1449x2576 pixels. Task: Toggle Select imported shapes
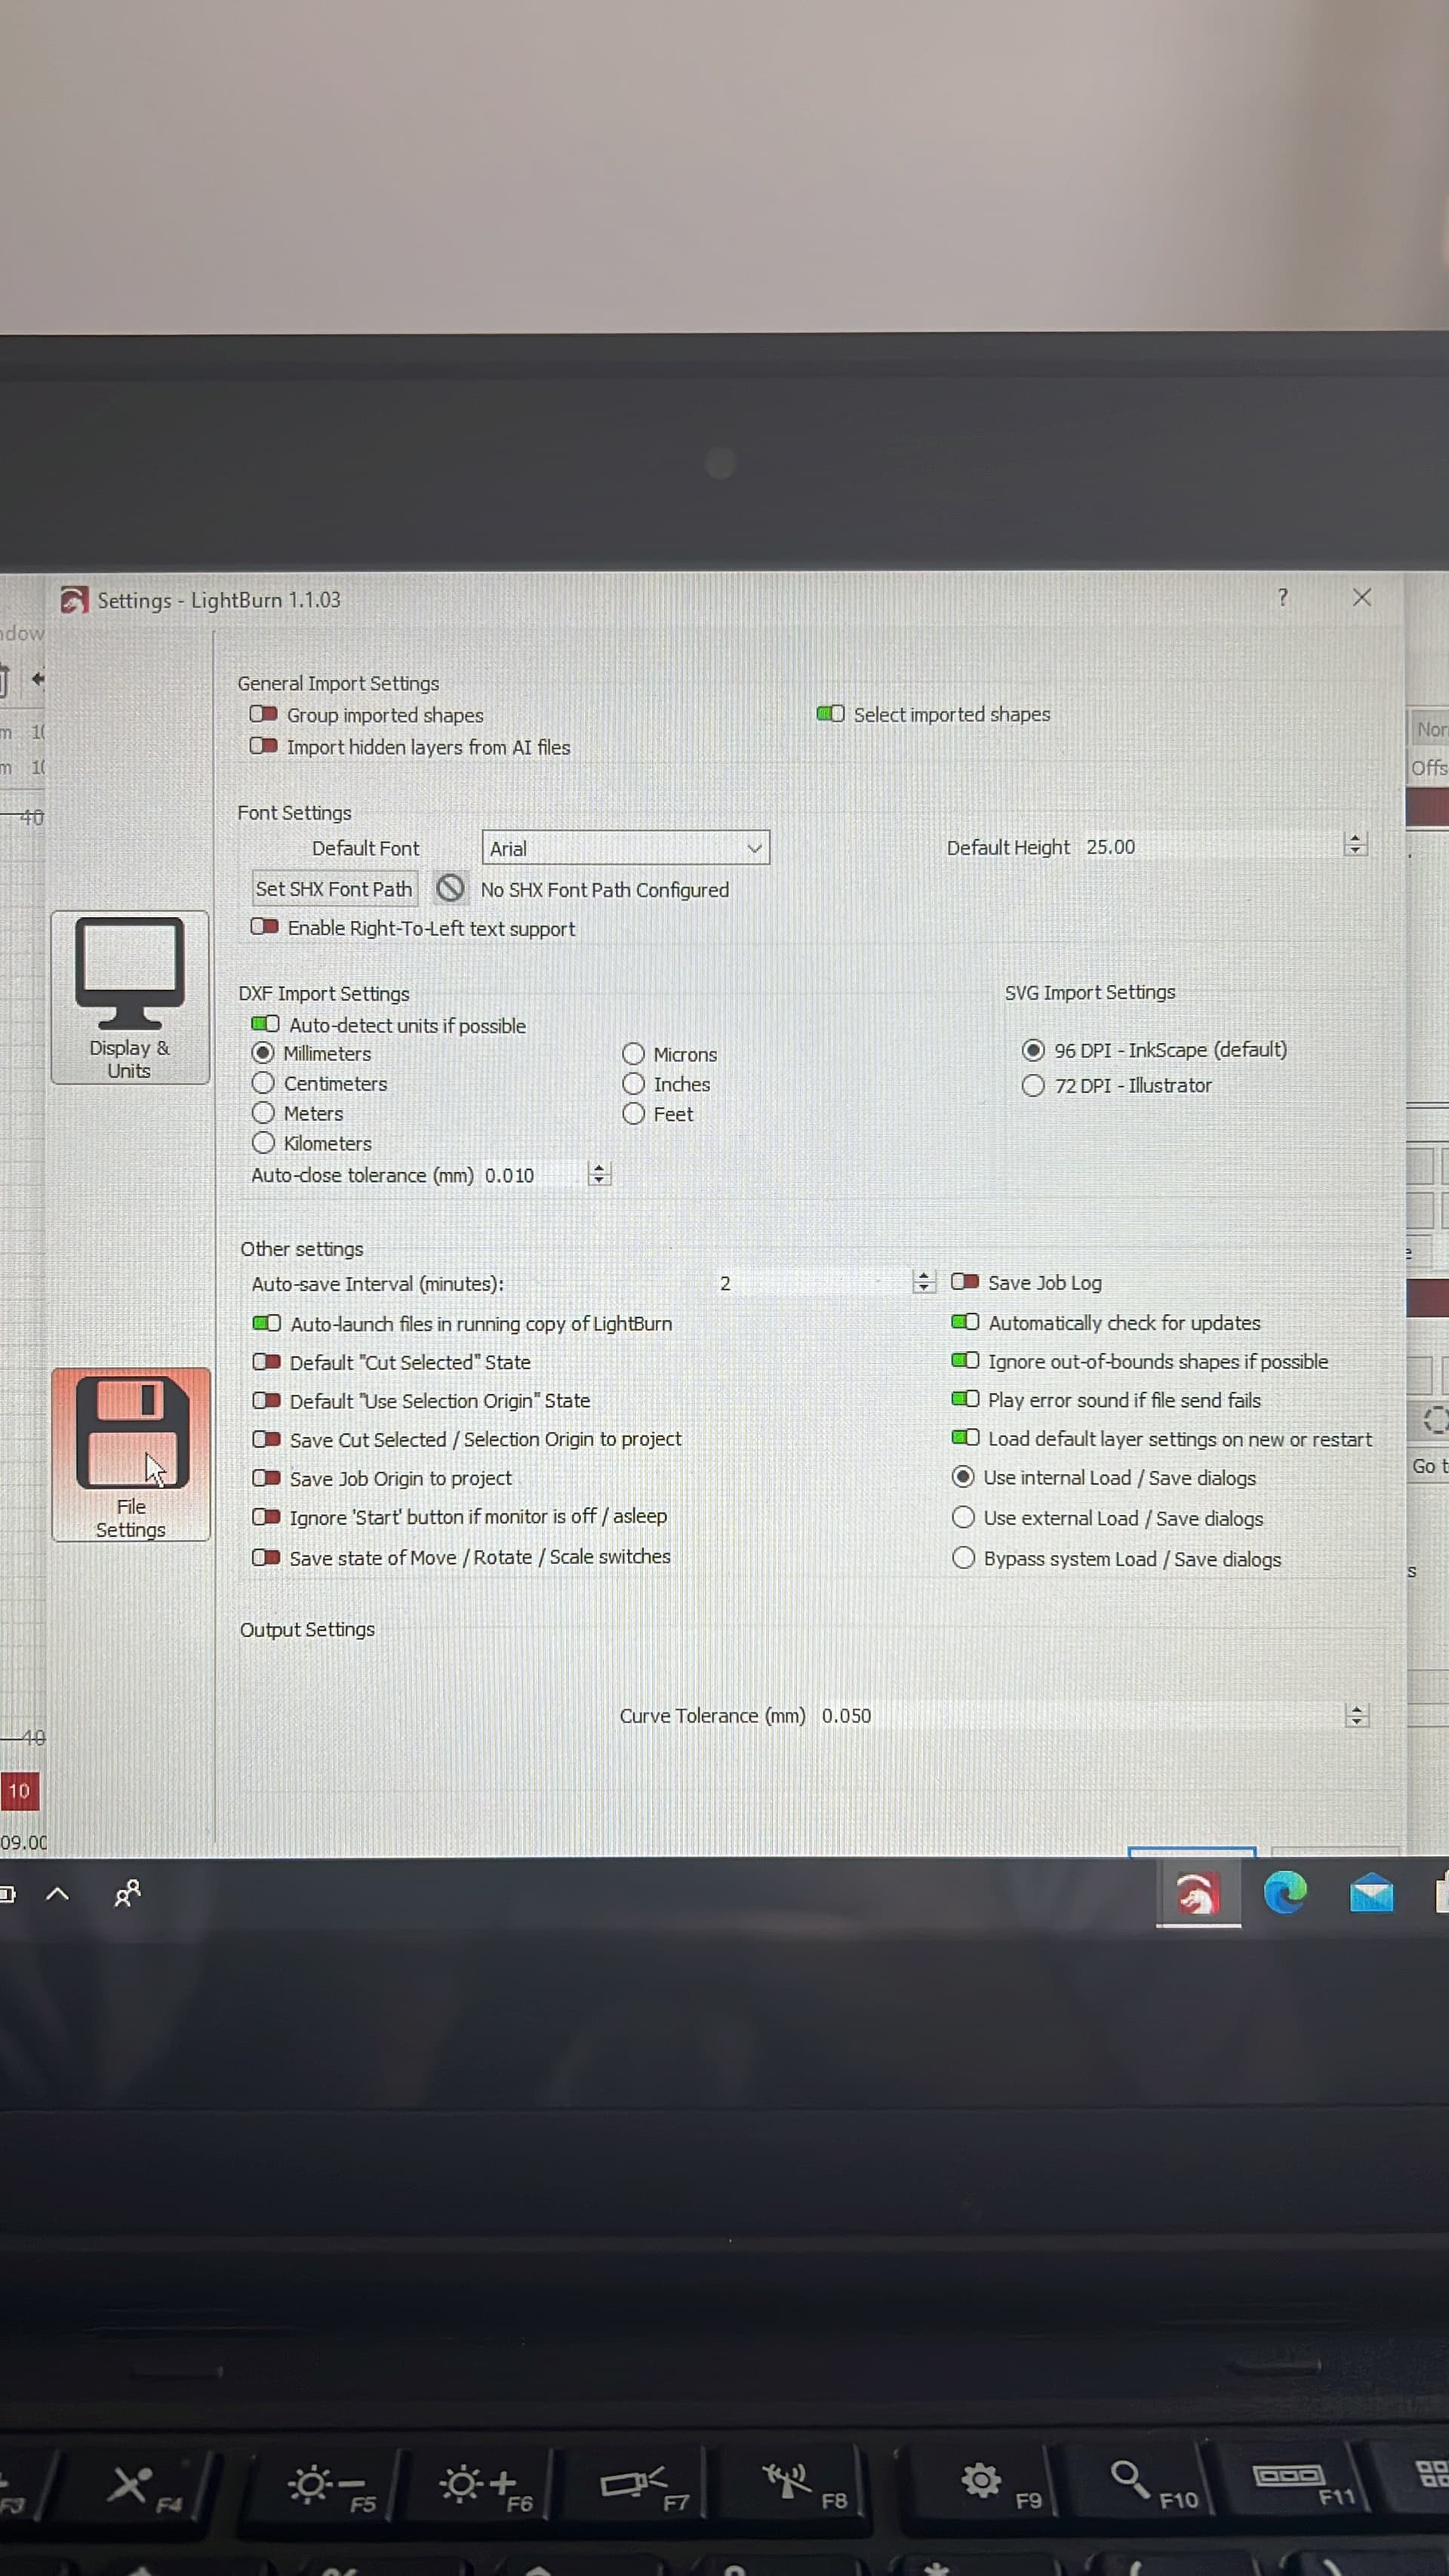click(x=830, y=714)
